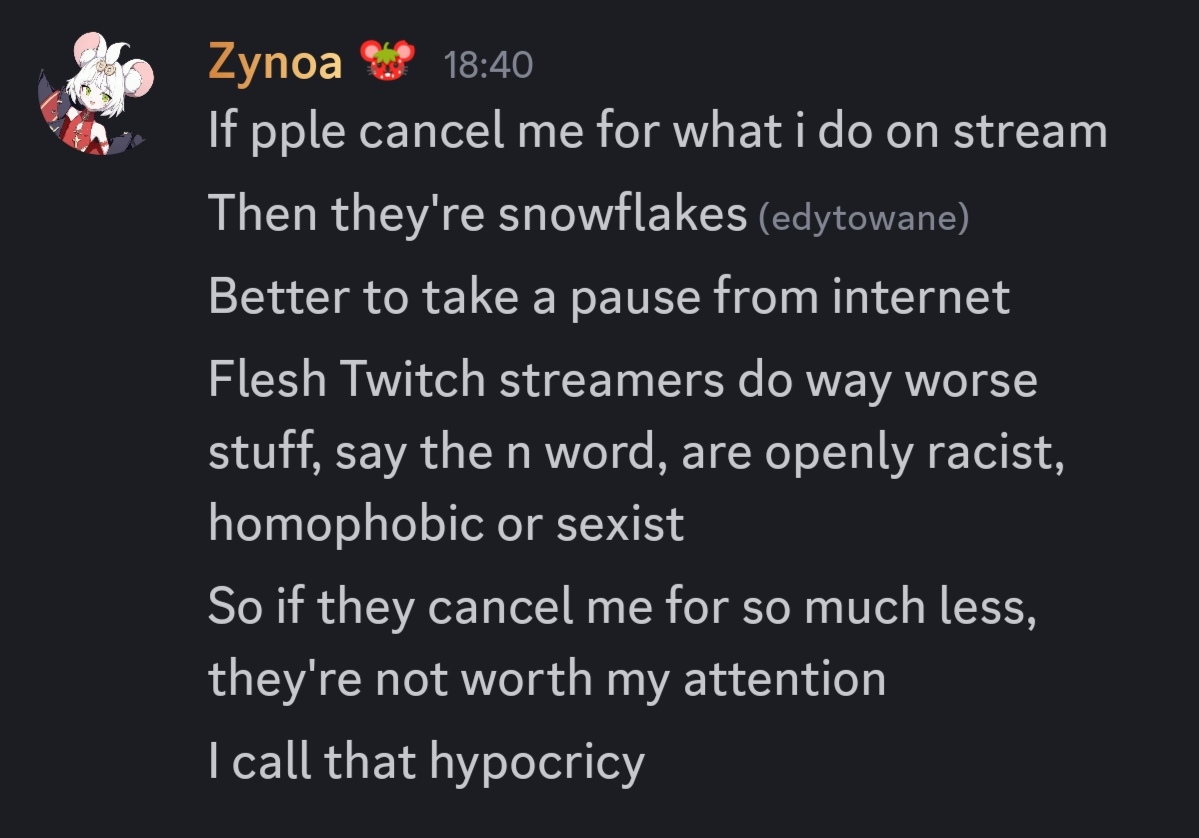
Task: Click the 18:40 message timestamp
Action: pos(488,65)
